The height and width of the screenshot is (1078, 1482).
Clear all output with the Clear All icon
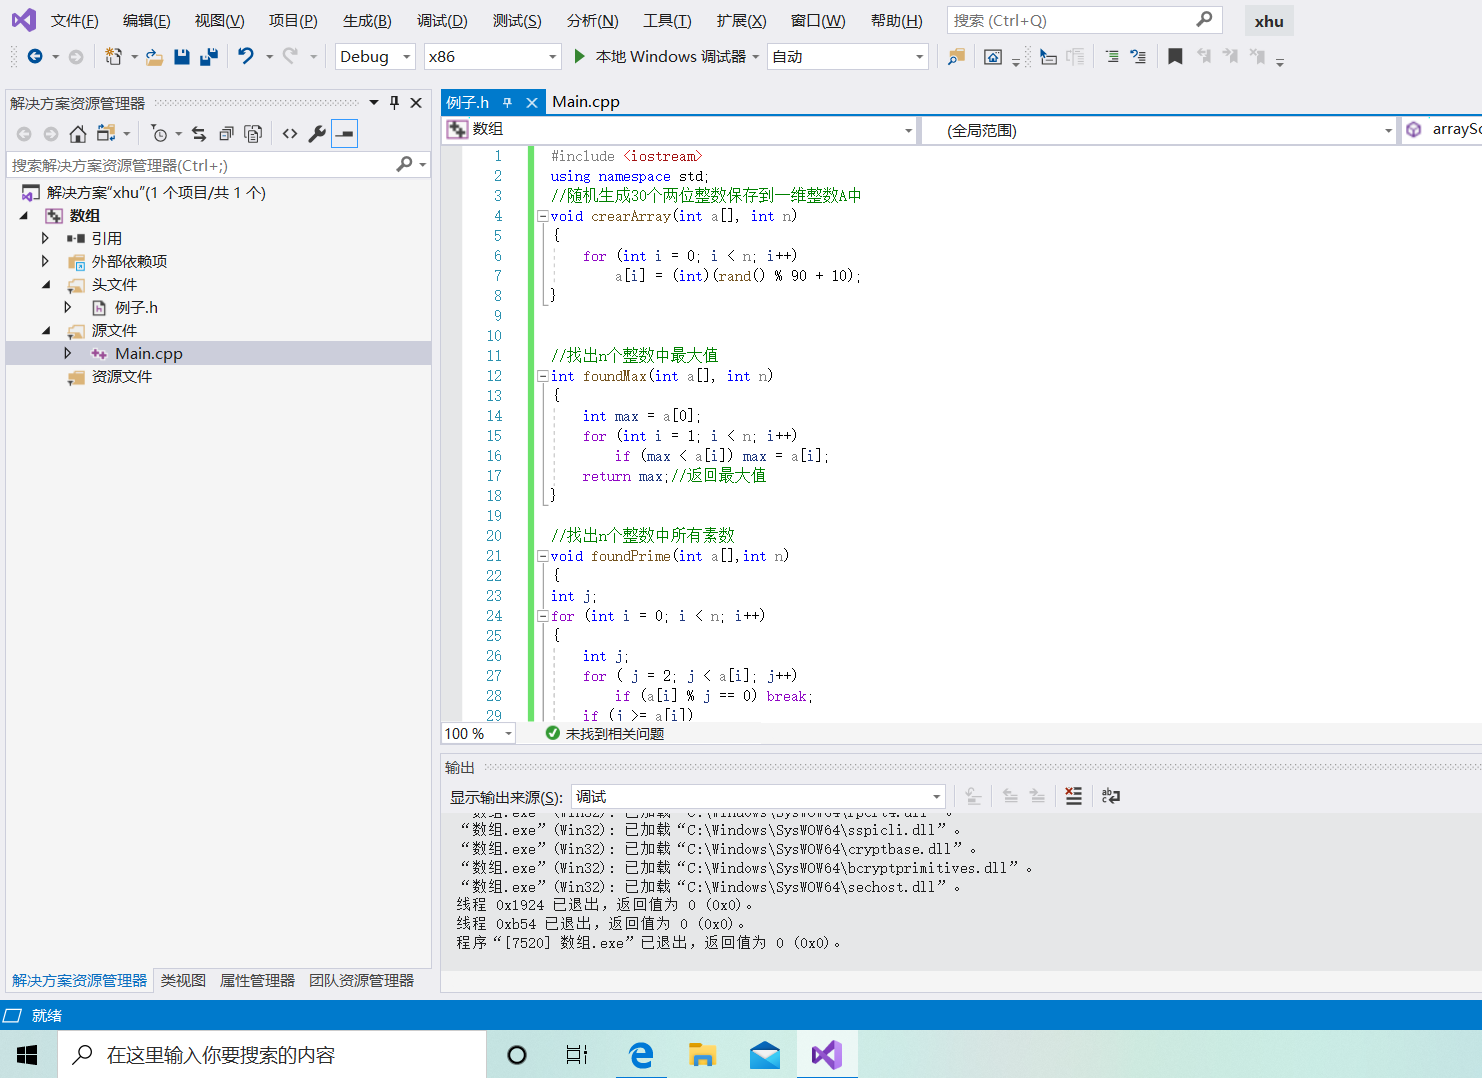(1073, 796)
